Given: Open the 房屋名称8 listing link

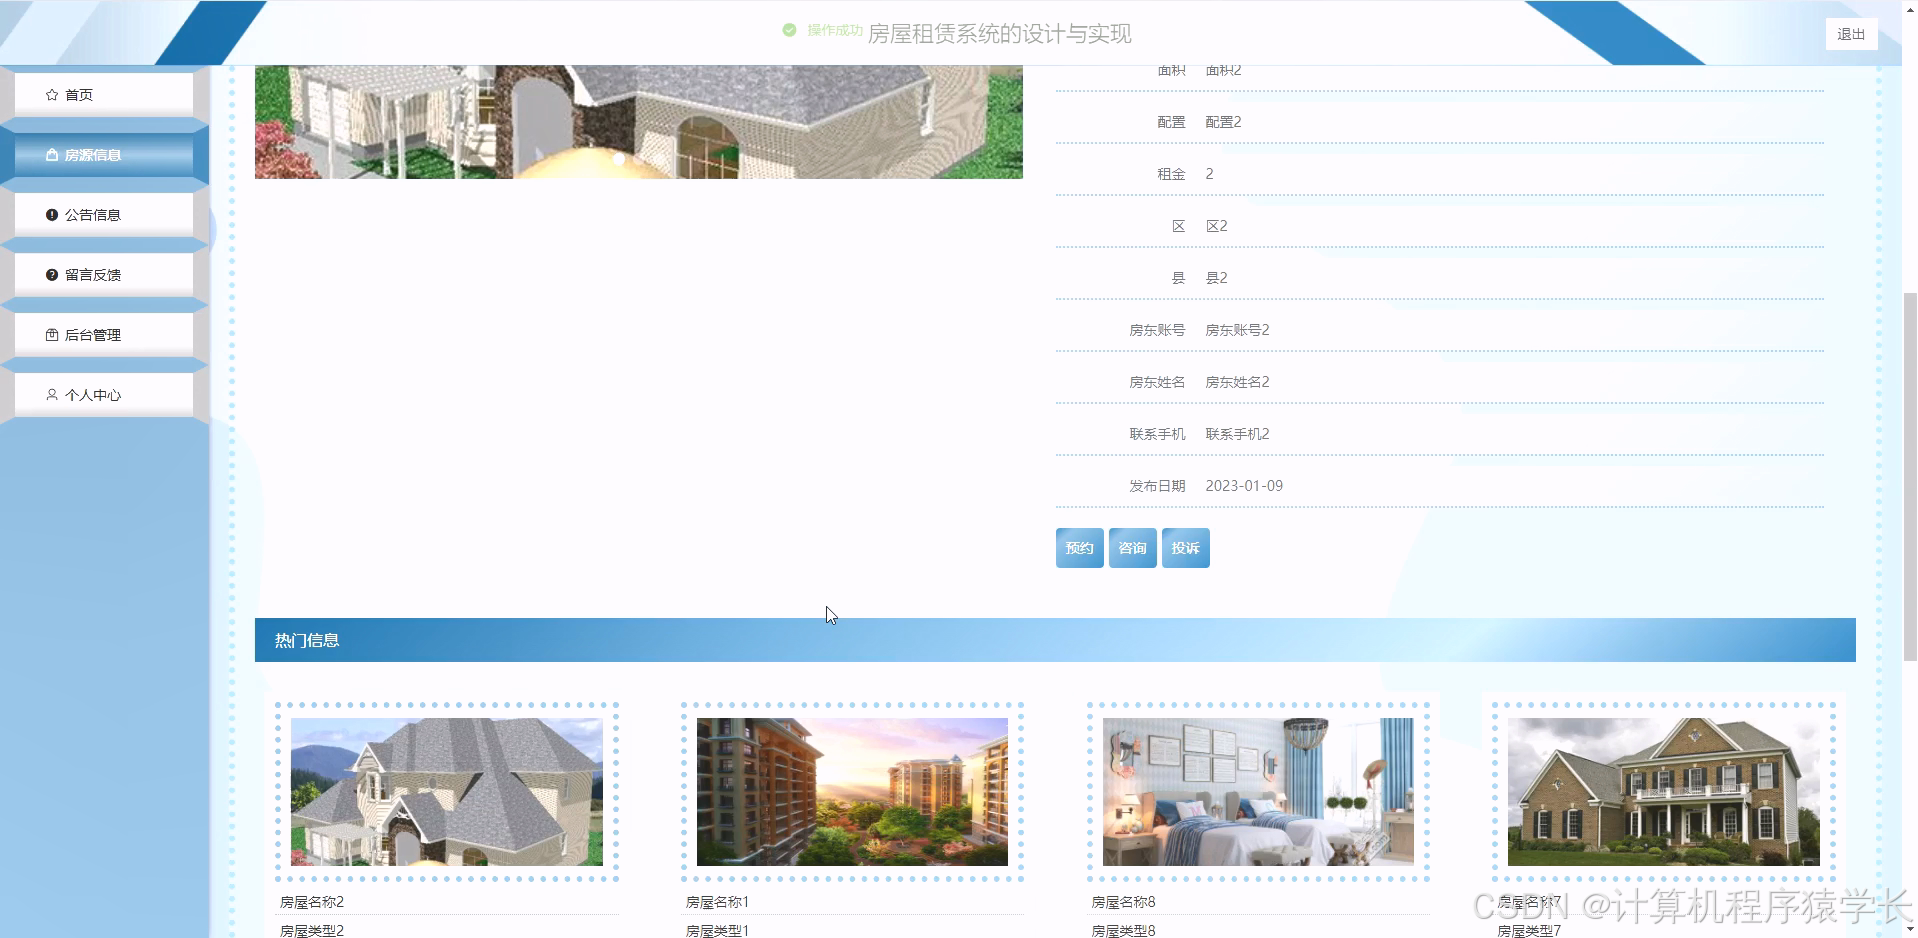Looking at the screenshot, I should [x=1123, y=901].
